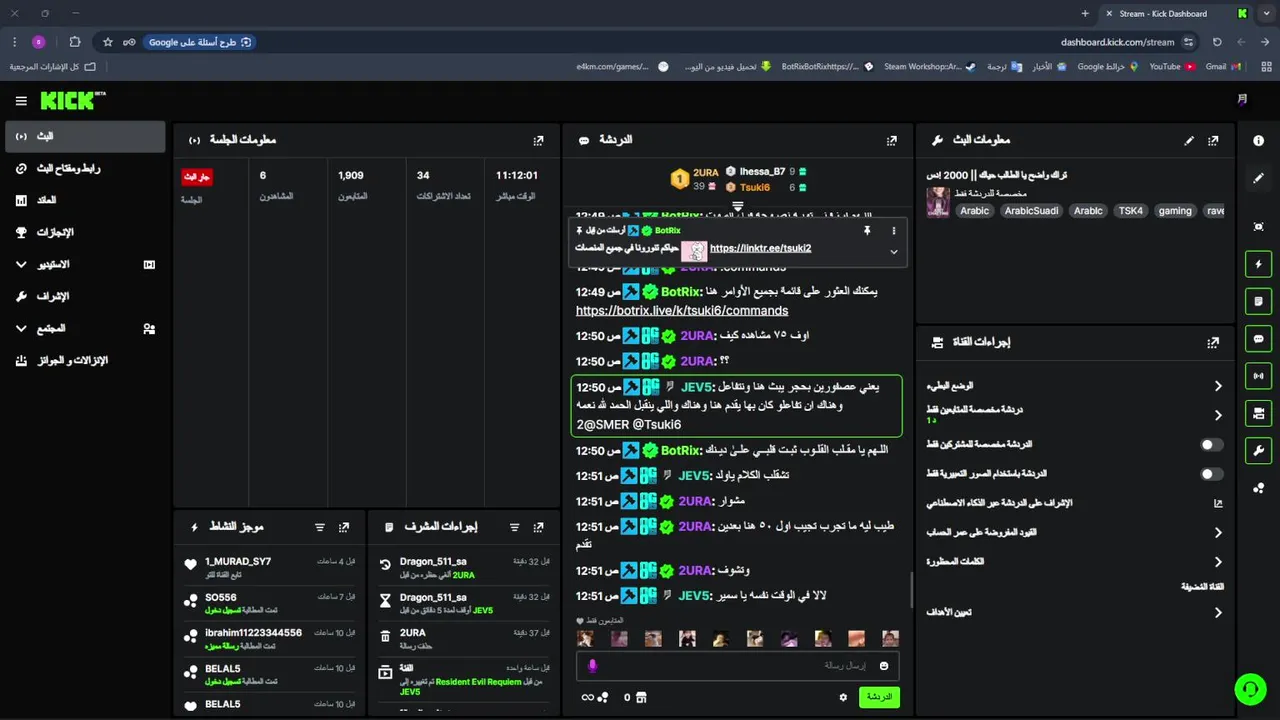This screenshot has height=720, width=1280.
Task: Open الإشراف moderation sidebar item
Action: pyautogui.click(x=85, y=296)
